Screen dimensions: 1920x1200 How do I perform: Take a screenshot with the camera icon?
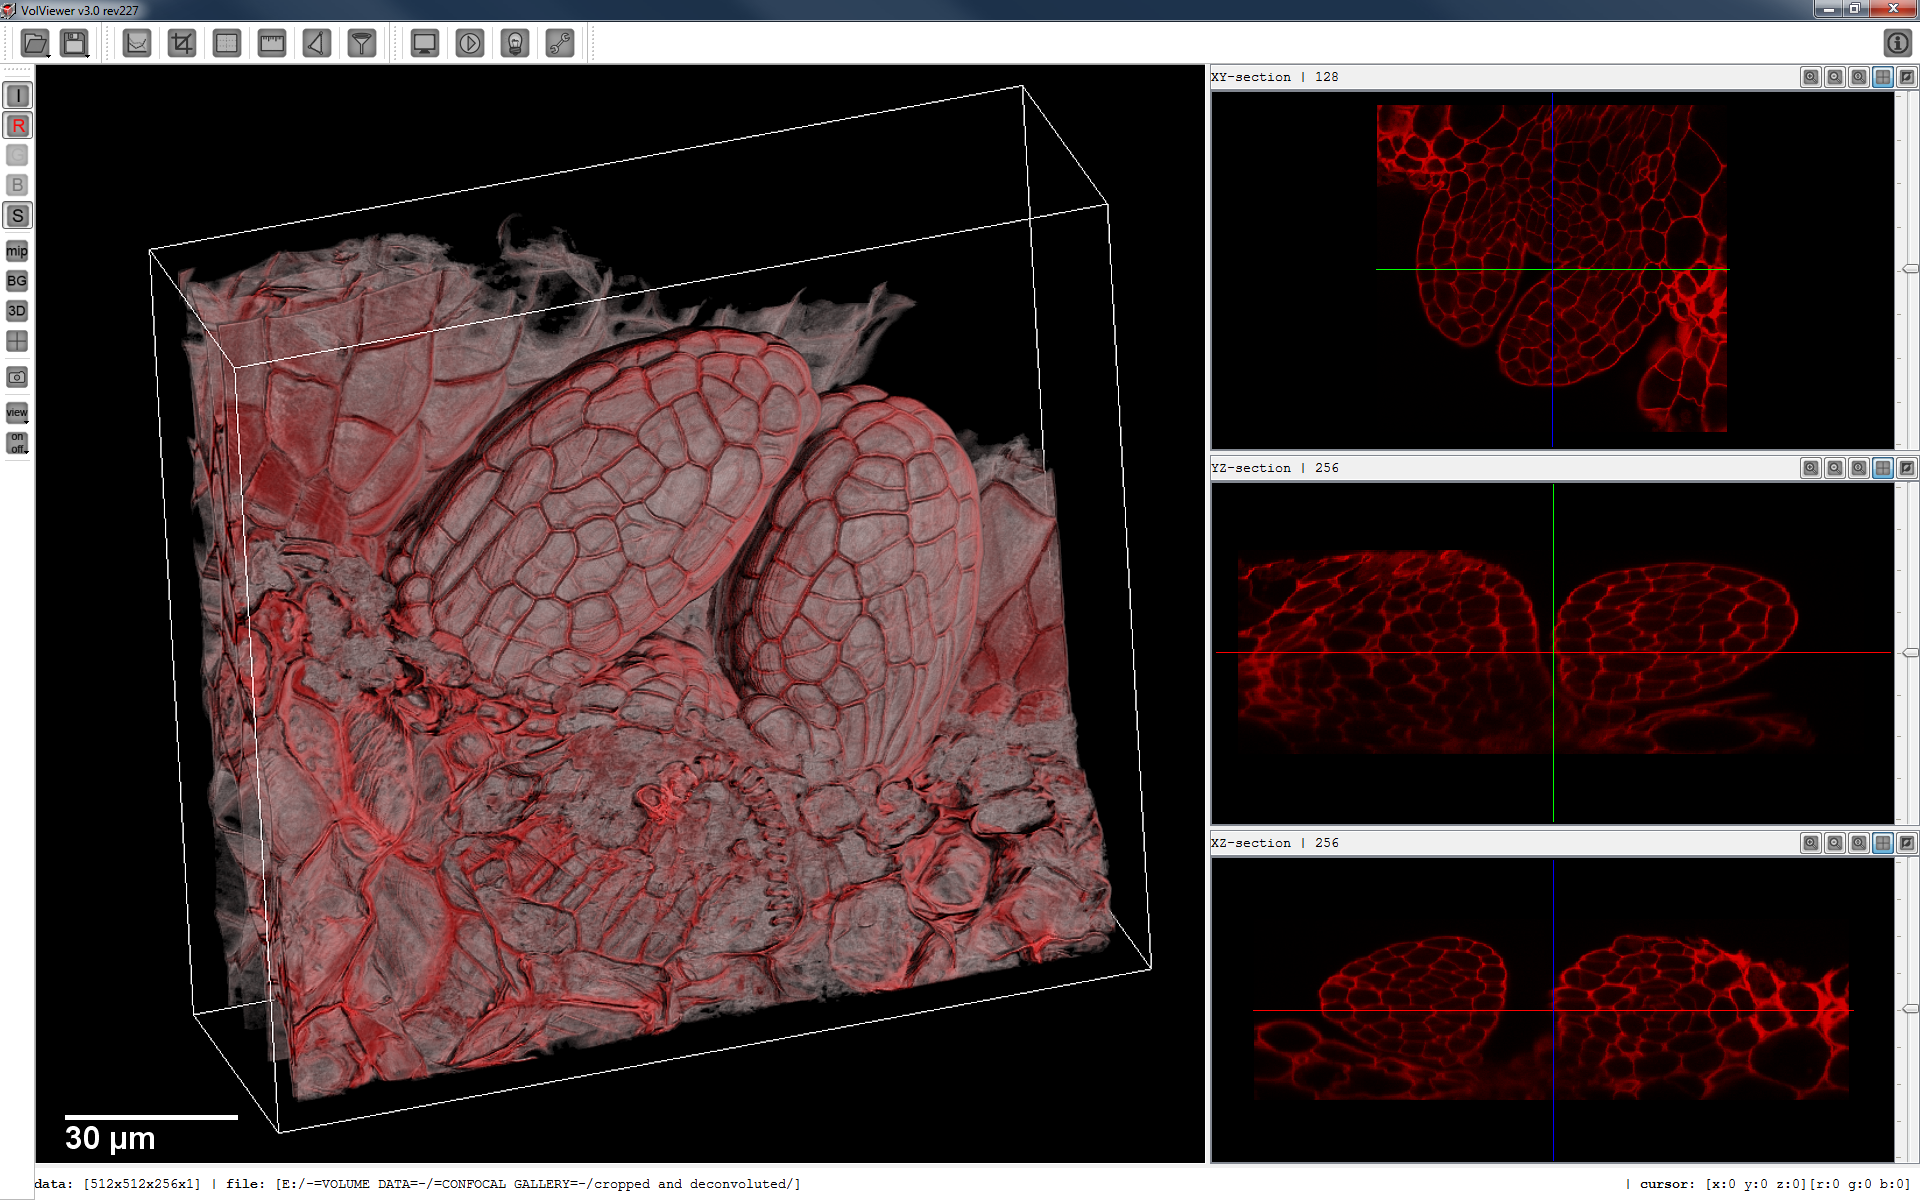pos(17,377)
